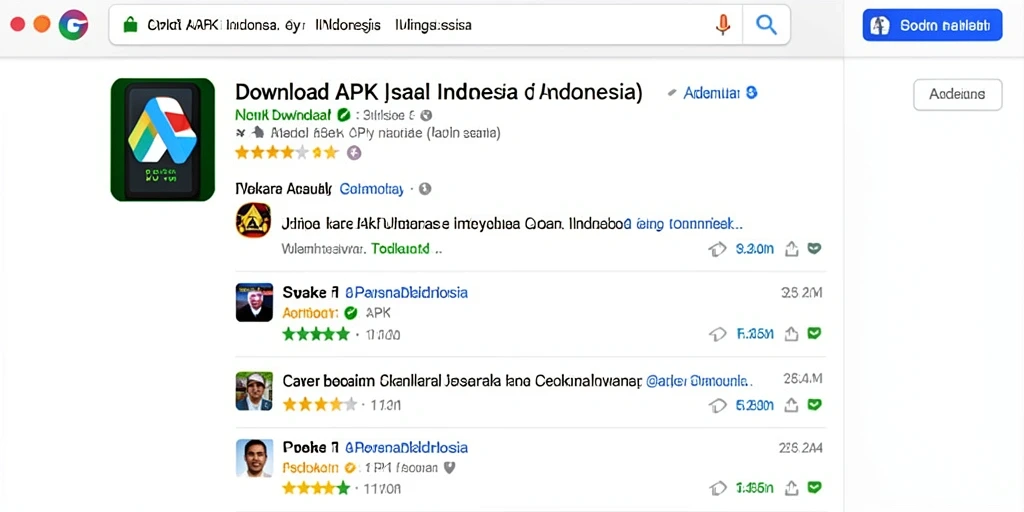The width and height of the screenshot is (1024, 512).
Task: Open the 'Golmotiay' link
Action: 372,189
